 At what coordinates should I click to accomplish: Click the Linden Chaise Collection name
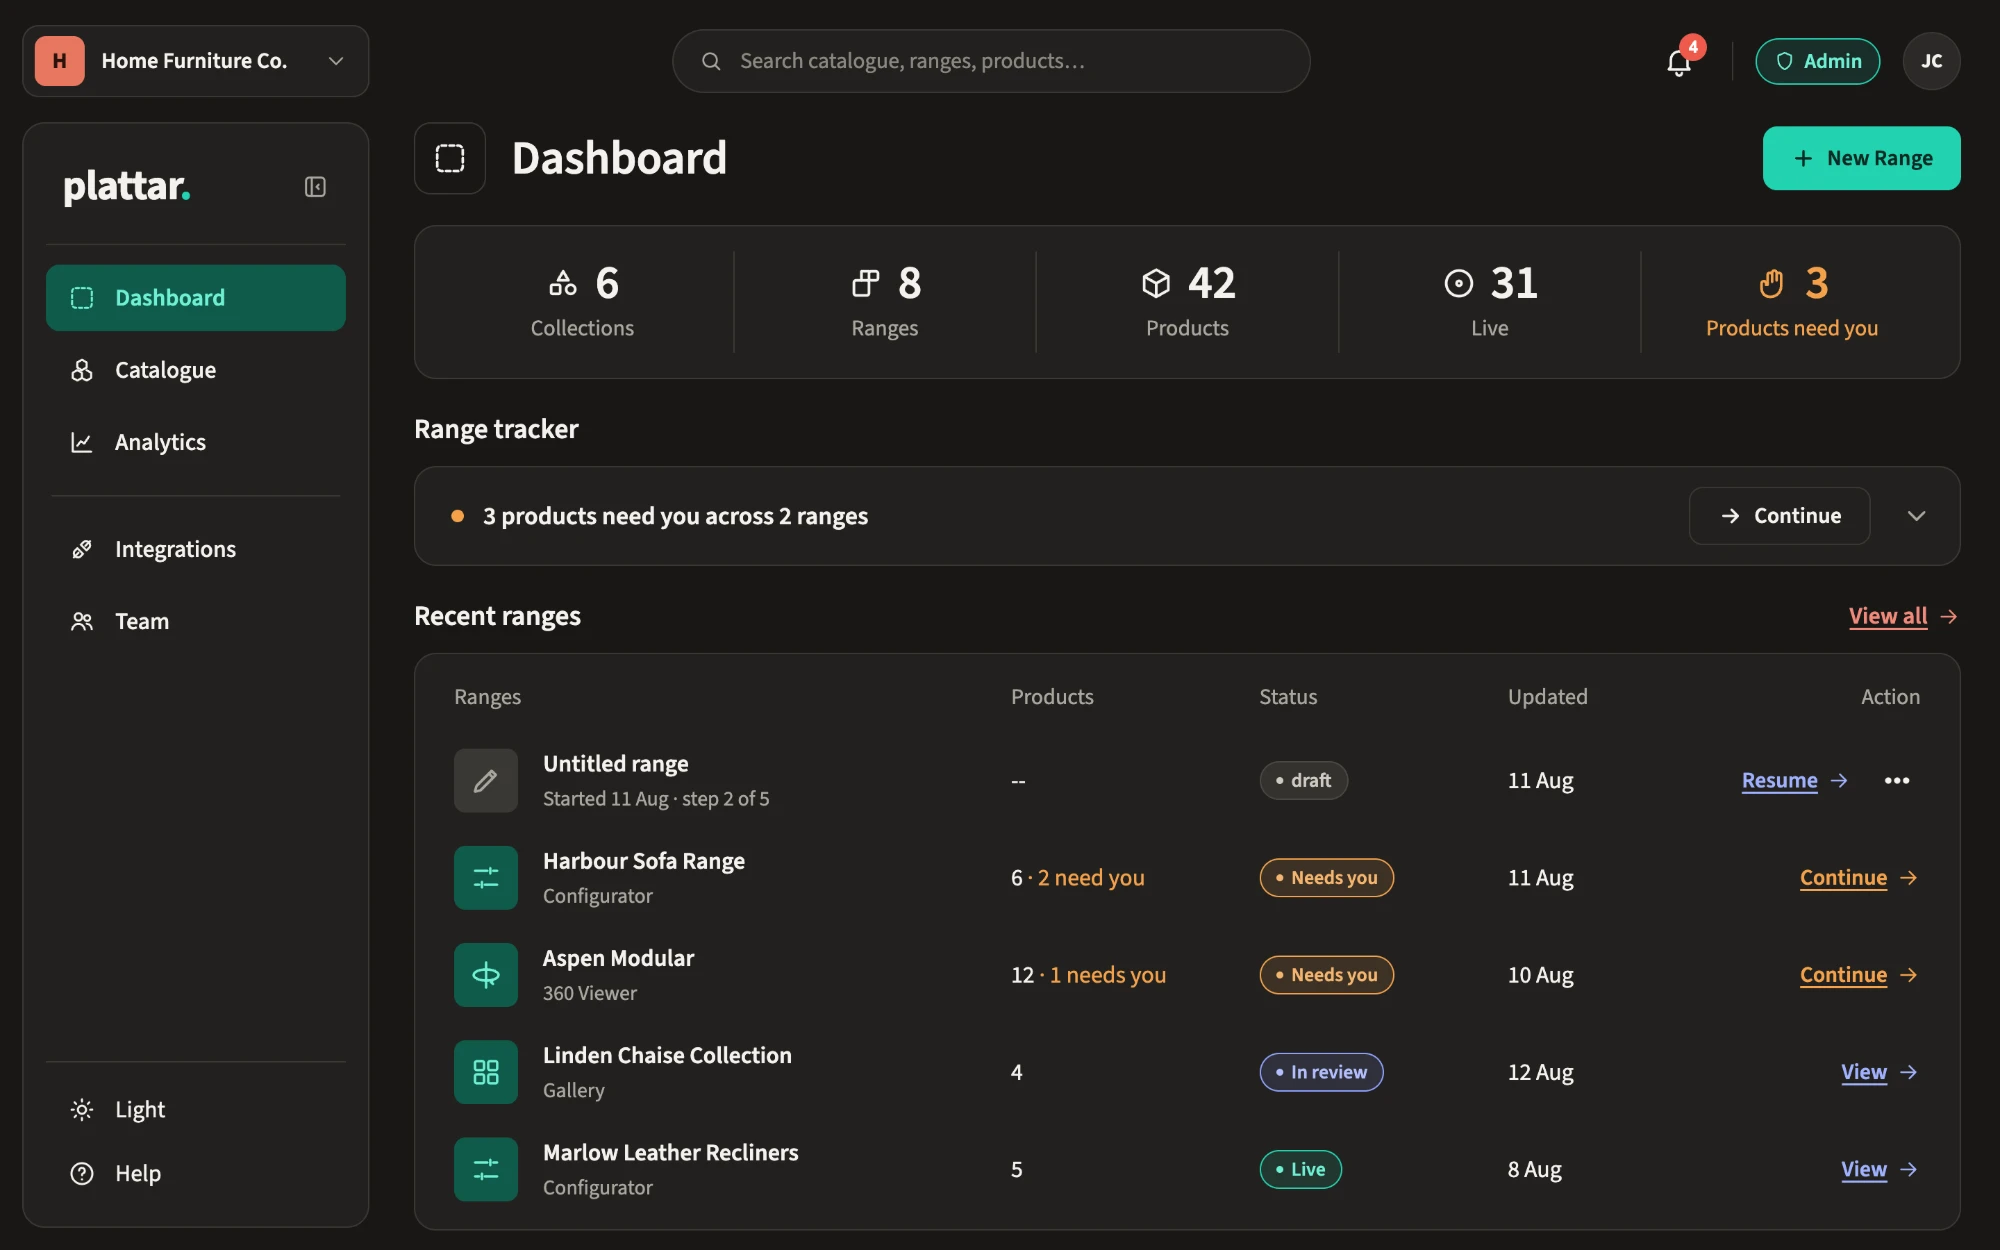667,1055
